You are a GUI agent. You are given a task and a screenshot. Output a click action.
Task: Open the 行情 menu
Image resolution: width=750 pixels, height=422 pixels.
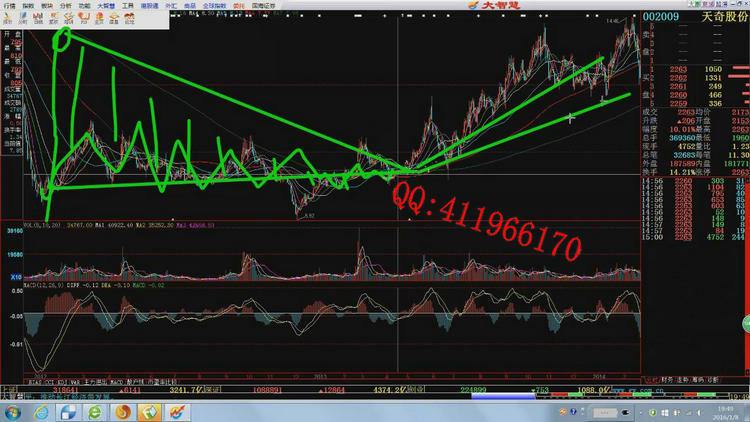(8, 5)
